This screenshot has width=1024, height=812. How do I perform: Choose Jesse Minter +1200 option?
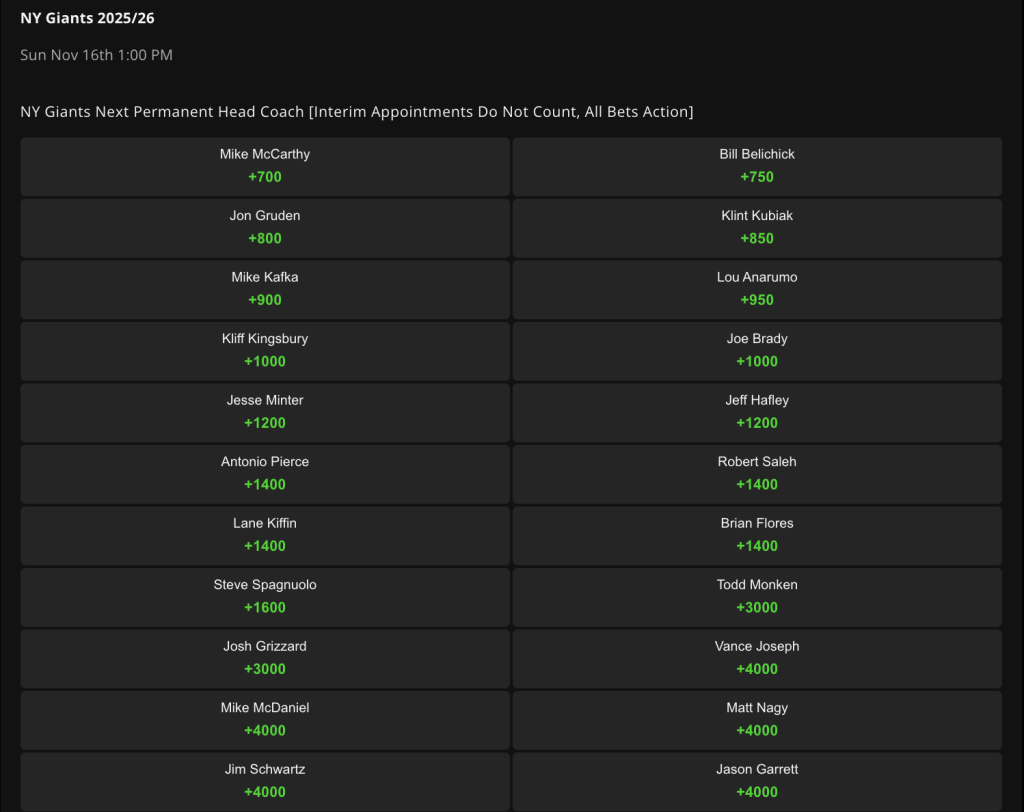point(264,412)
